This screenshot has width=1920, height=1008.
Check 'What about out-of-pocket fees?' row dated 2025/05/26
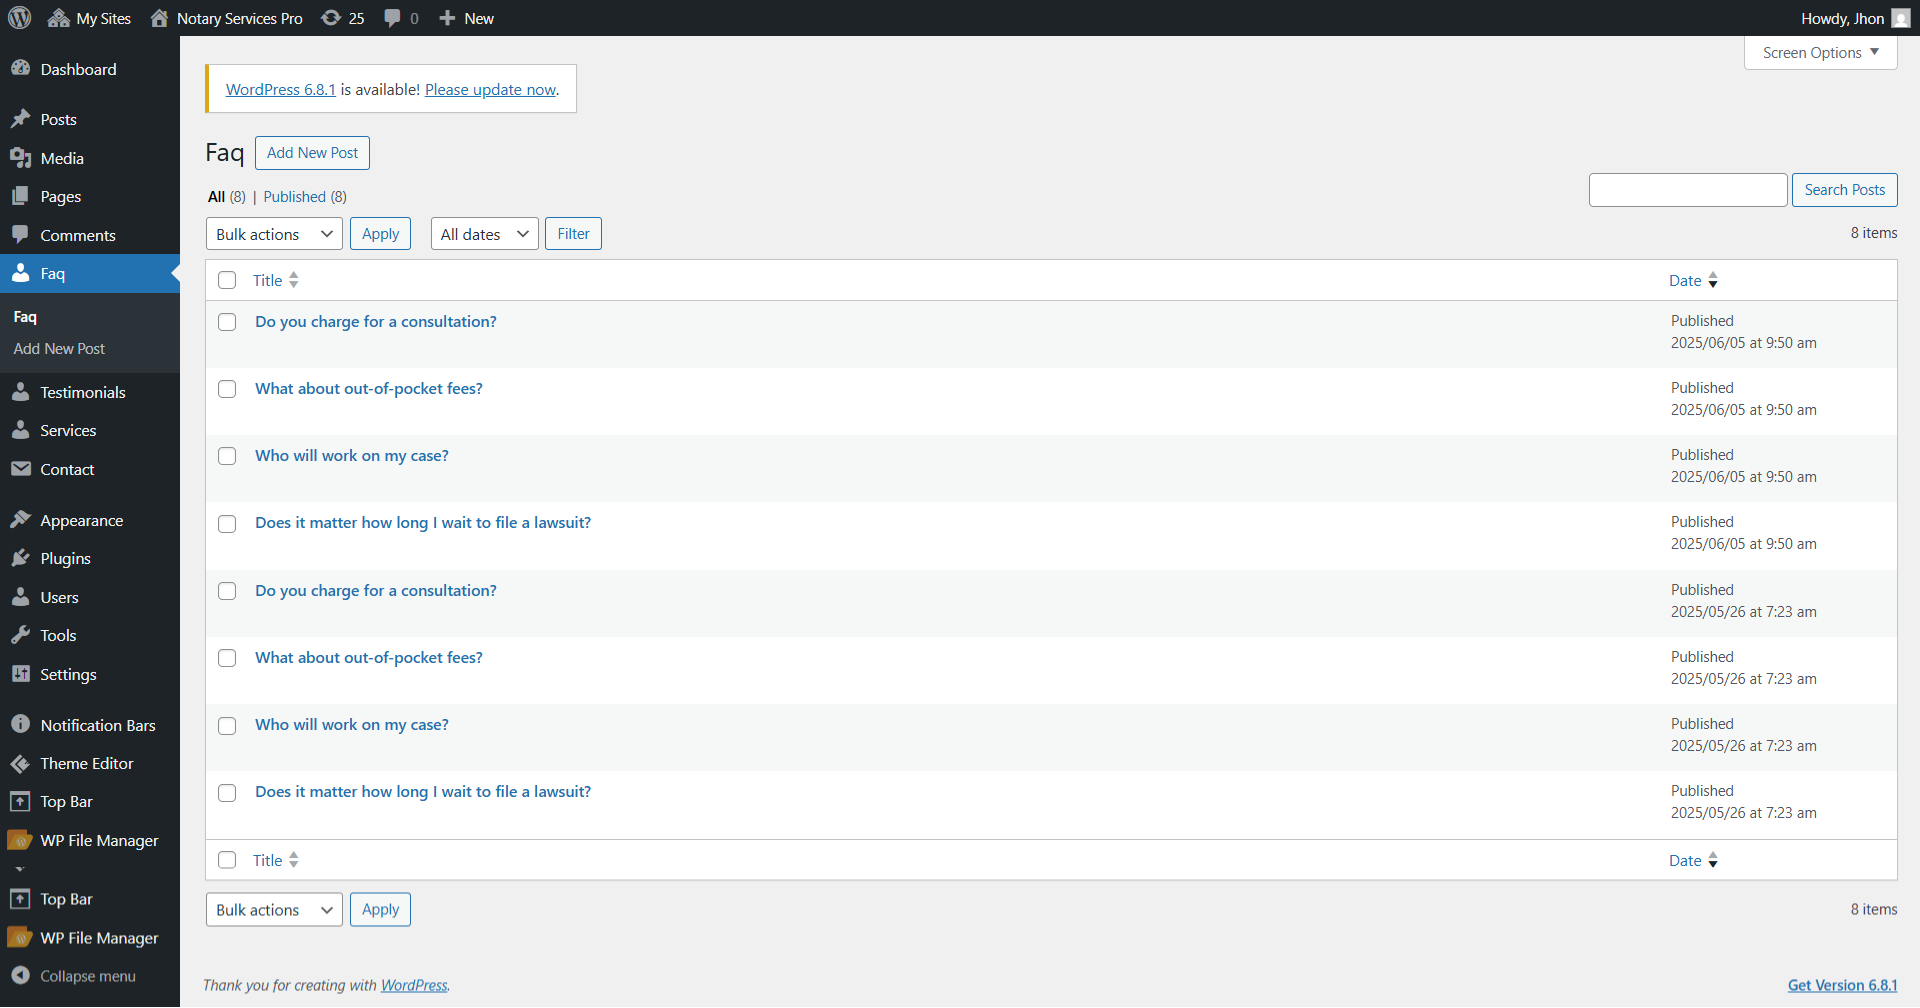pyautogui.click(x=227, y=658)
